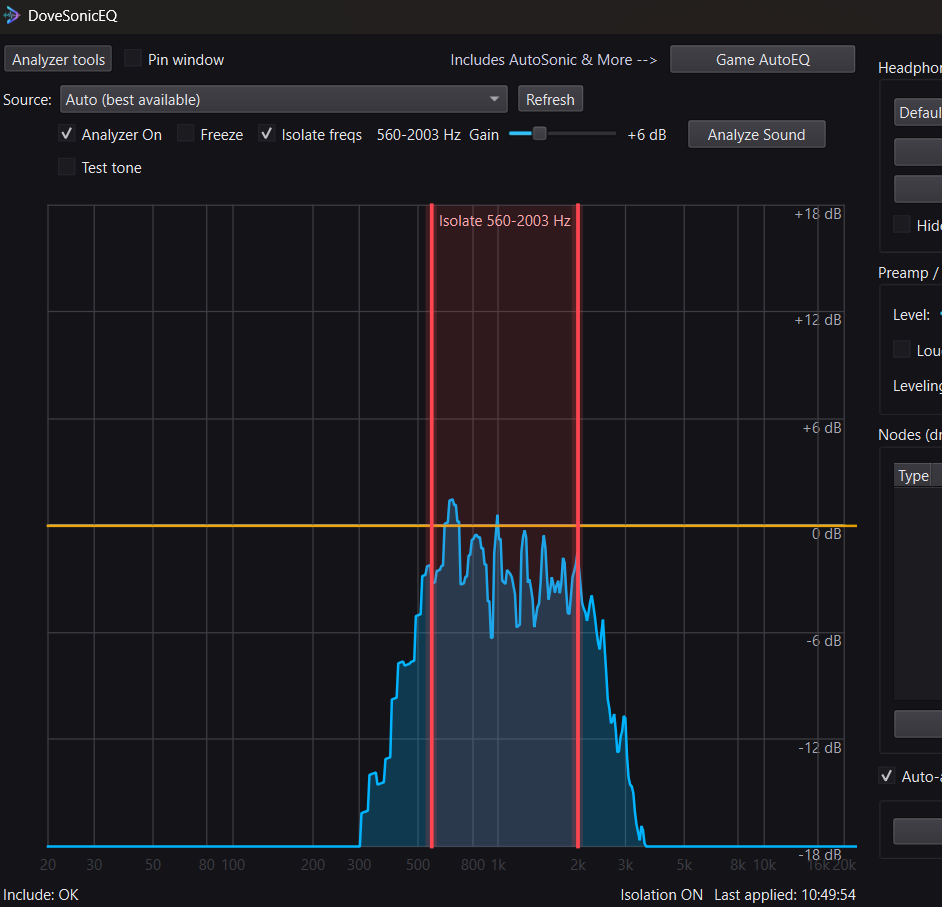Click the '+6 dB' gain value text

tap(647, 135)
